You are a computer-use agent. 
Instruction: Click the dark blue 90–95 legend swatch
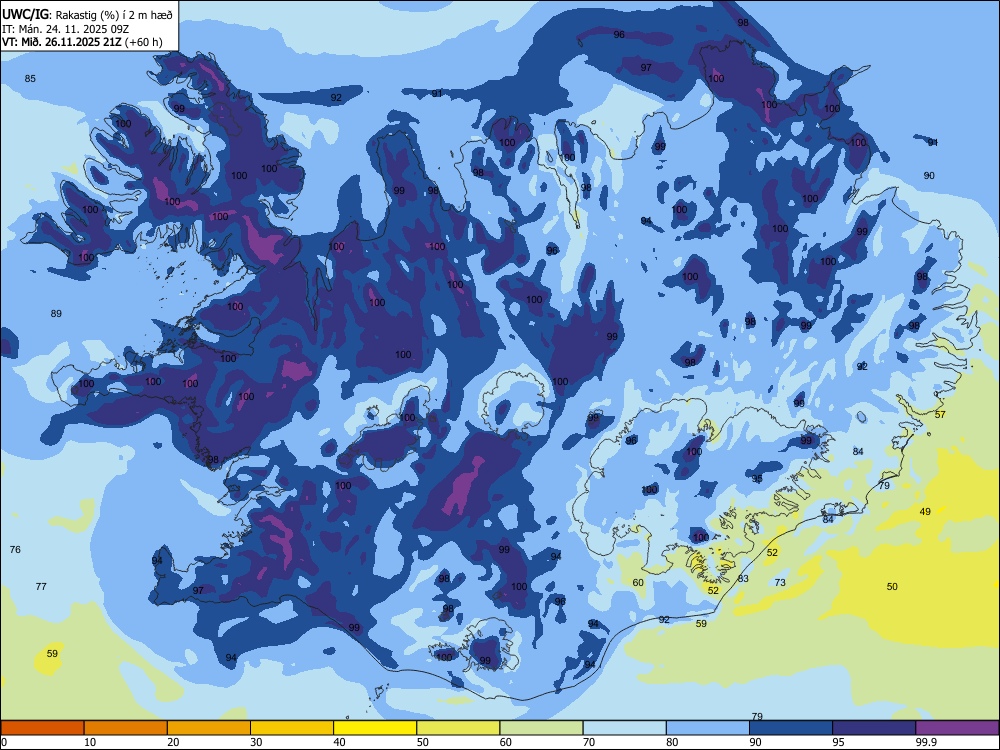pyautogui.click(x=791, y=728)
